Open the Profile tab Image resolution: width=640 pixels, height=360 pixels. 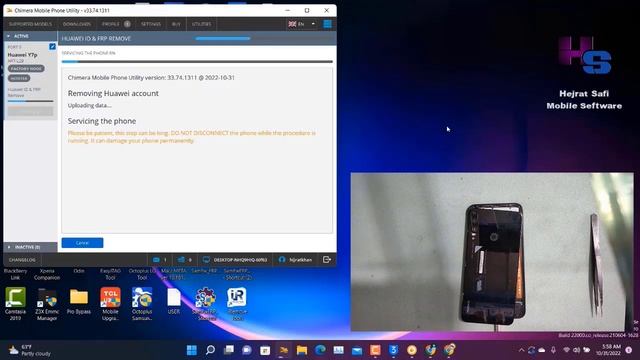[116, 24]
